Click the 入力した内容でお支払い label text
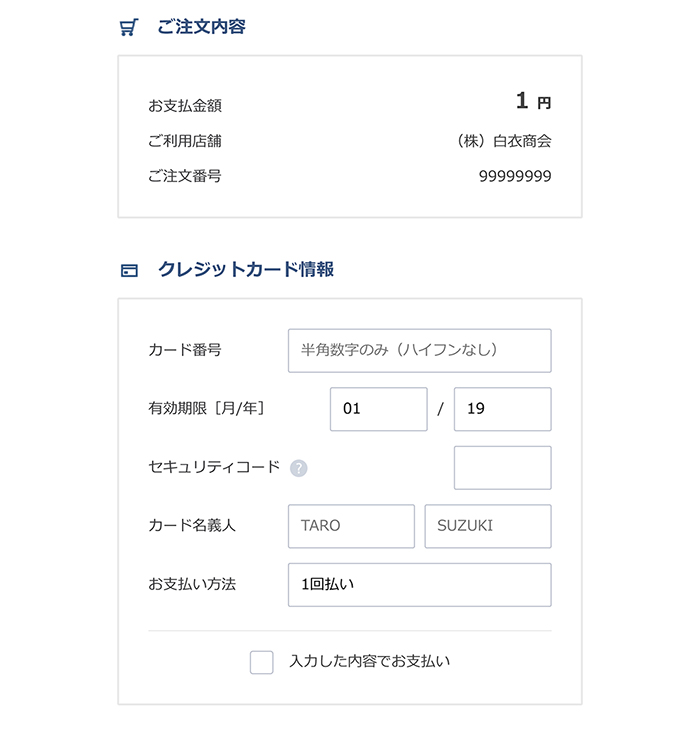The width and height of the screenshot is (700, 746). tap(370, 661)
